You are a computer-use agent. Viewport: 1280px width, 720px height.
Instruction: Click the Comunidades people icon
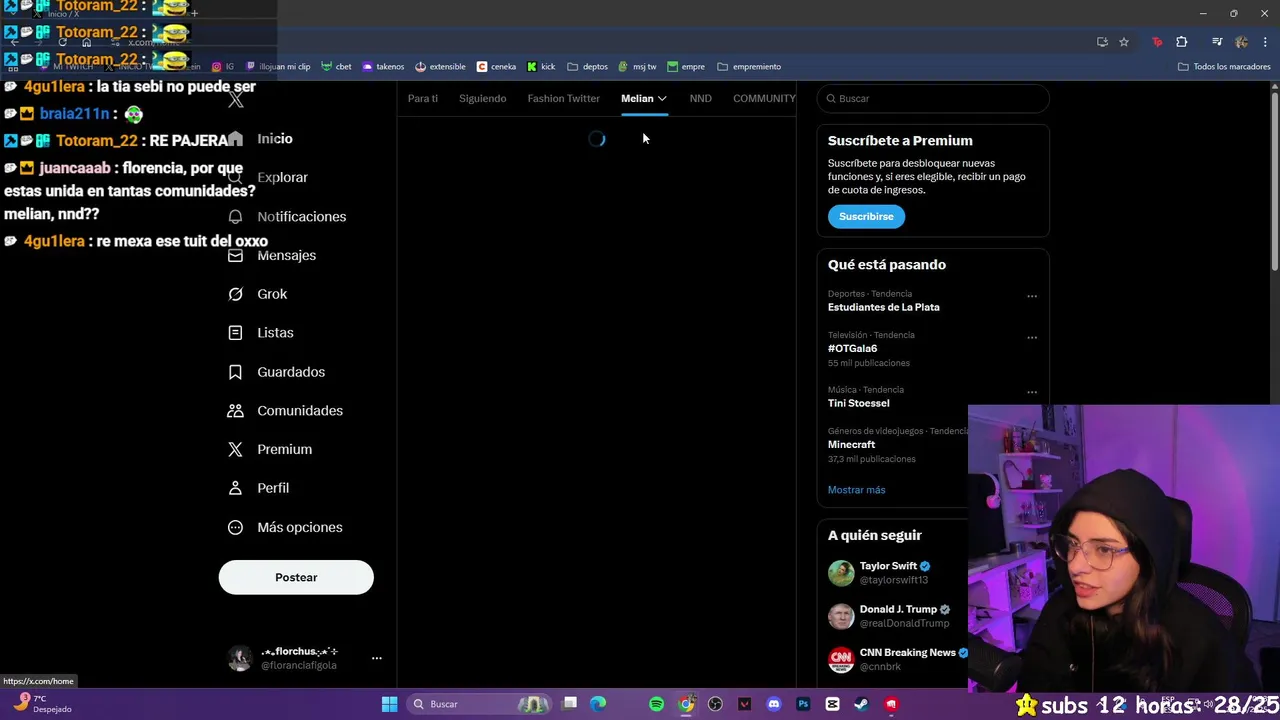coord(235,411)
